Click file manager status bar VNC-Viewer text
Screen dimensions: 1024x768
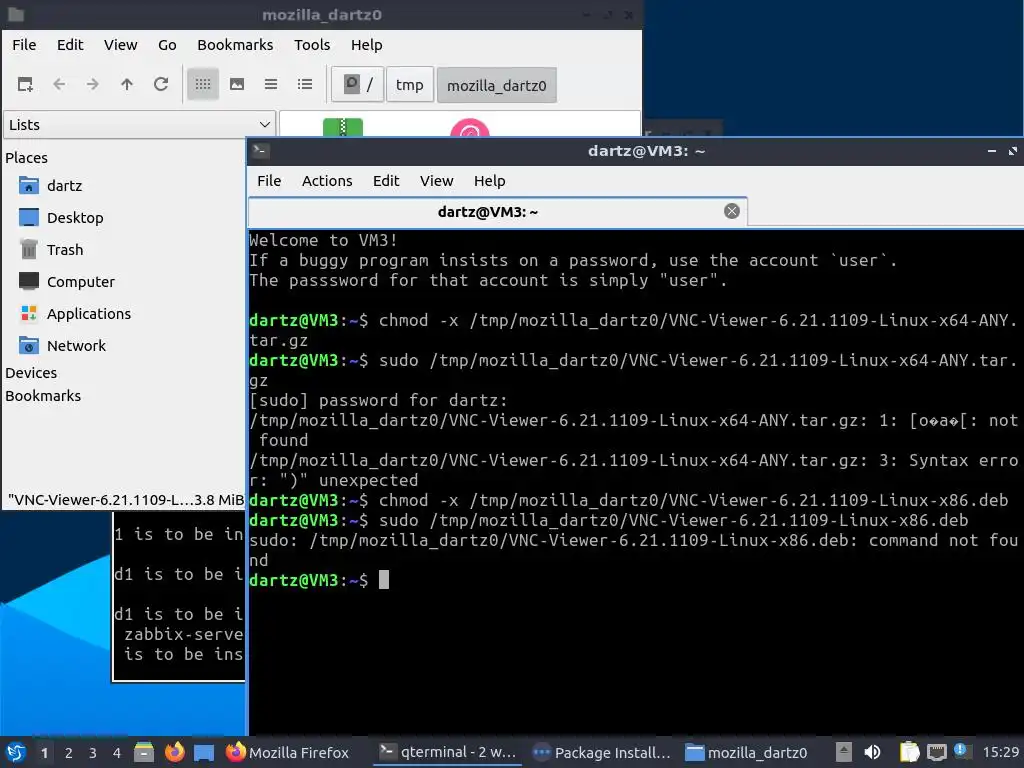tap(126, 500)
